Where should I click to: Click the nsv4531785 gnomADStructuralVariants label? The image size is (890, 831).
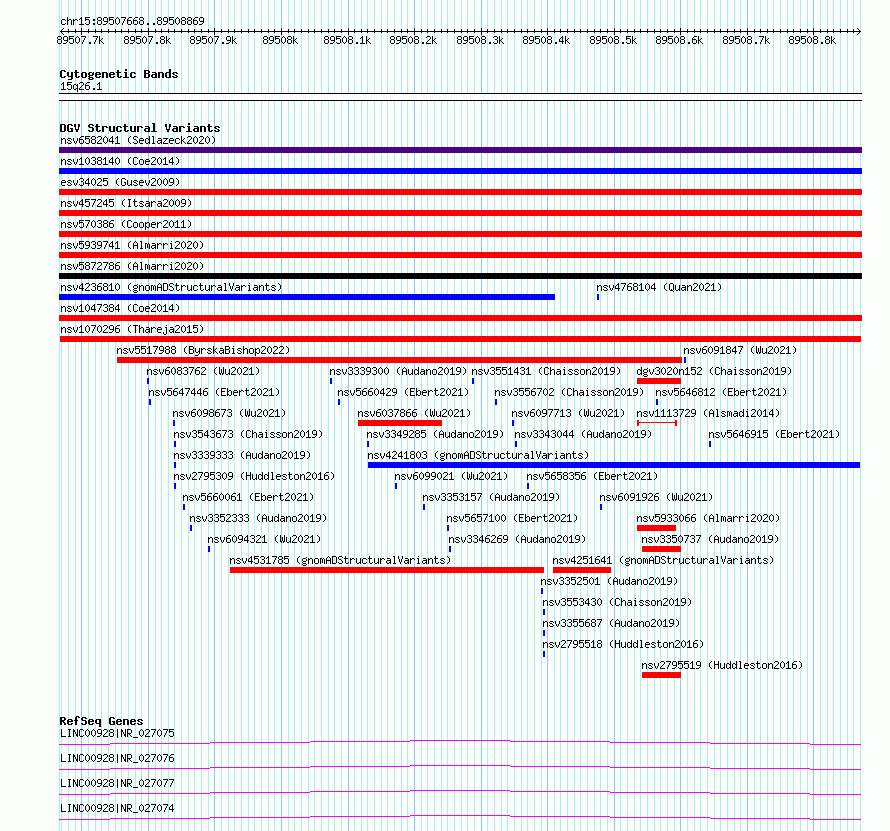click(x=340, y=560)
